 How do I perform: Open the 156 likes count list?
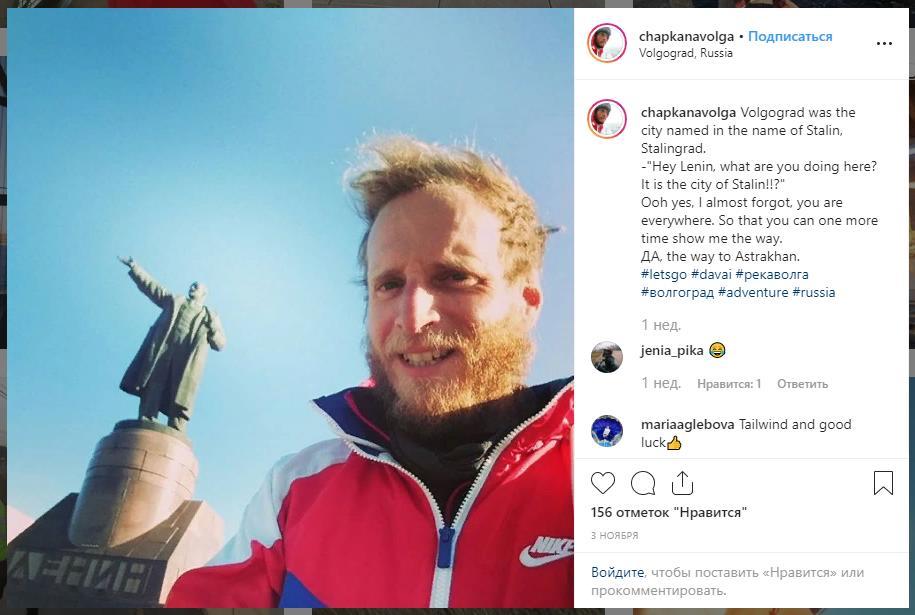(669, 513)
